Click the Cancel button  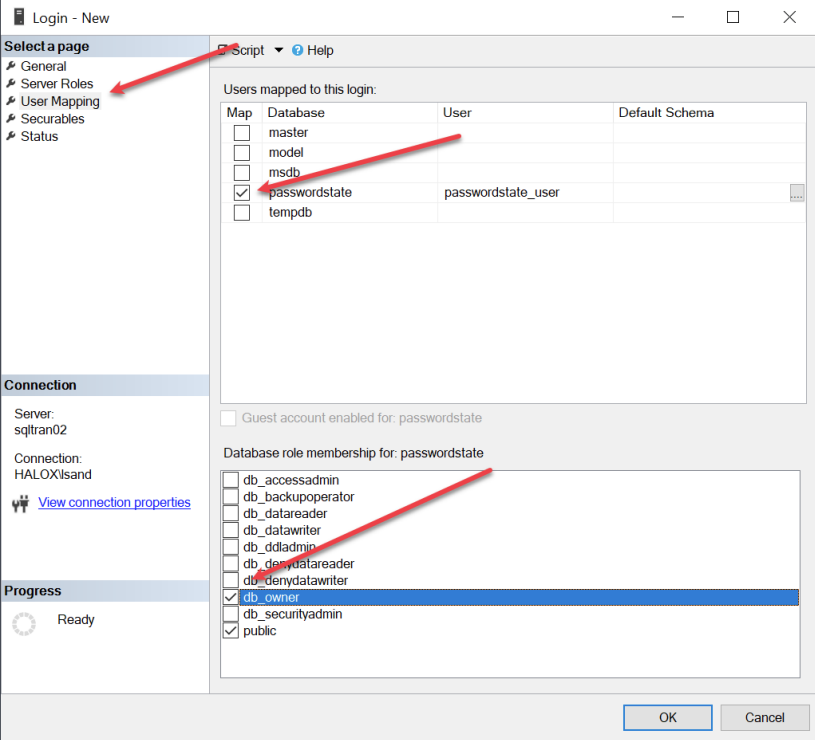coord(765,718)
